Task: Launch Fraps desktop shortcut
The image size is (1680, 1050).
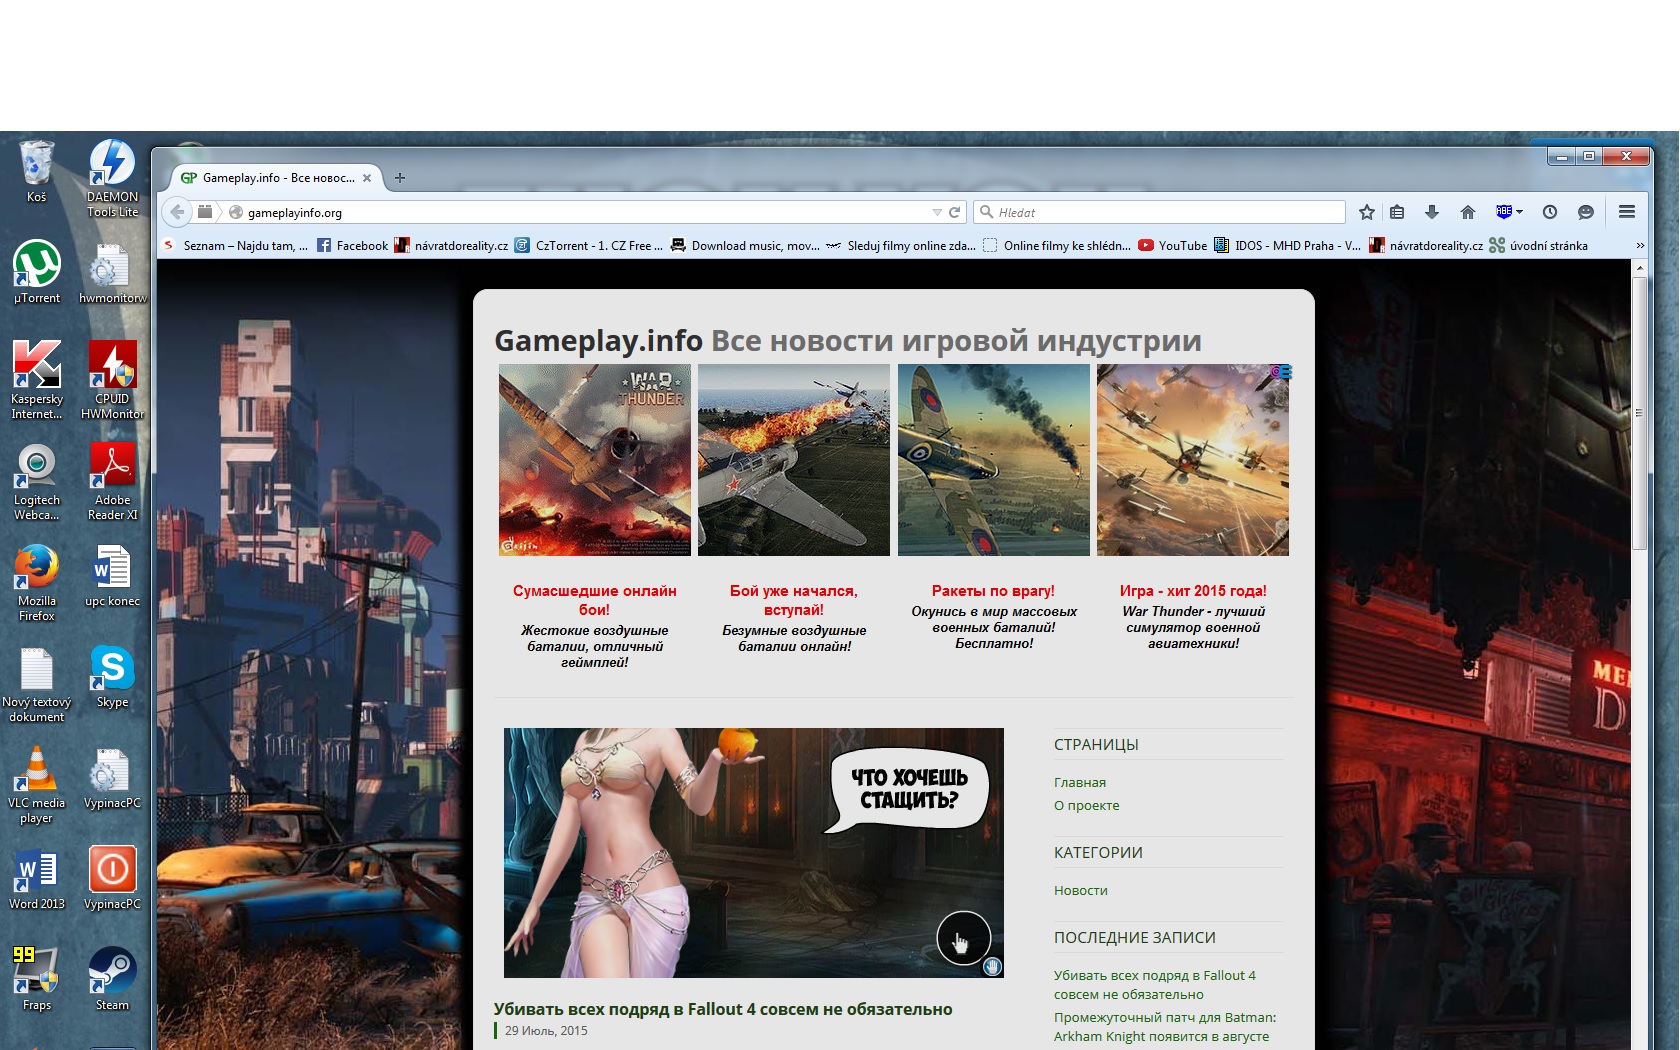Action: pos(36,979)
